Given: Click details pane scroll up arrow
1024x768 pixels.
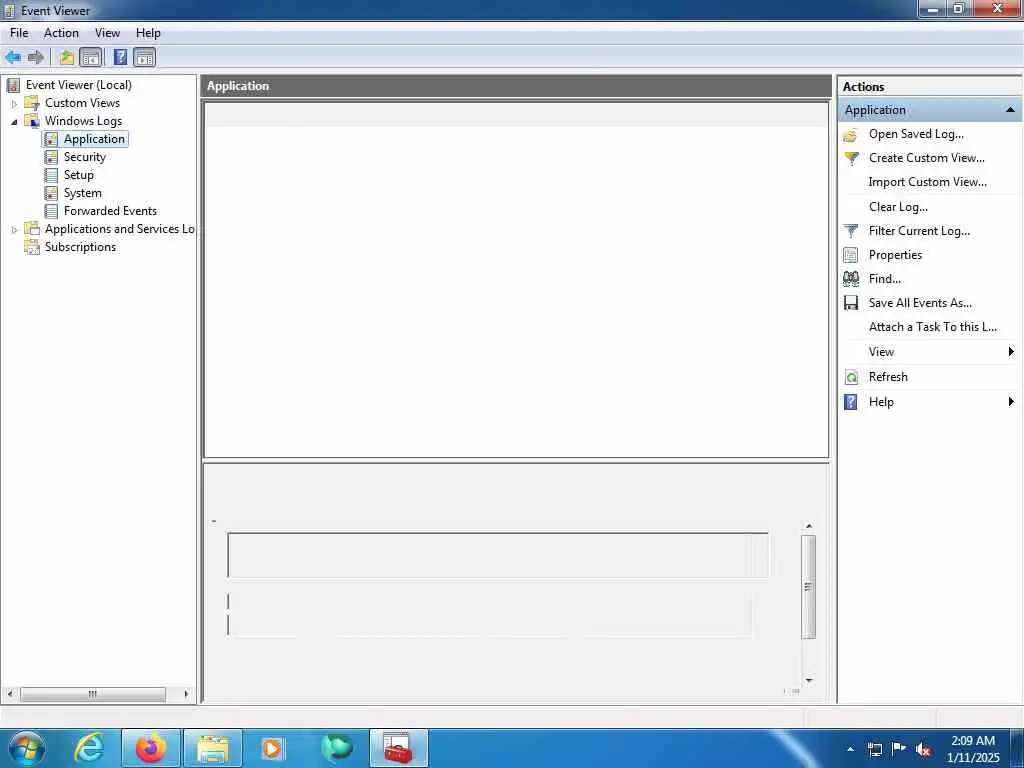Looking at the screenshot, I should [808, 526].
